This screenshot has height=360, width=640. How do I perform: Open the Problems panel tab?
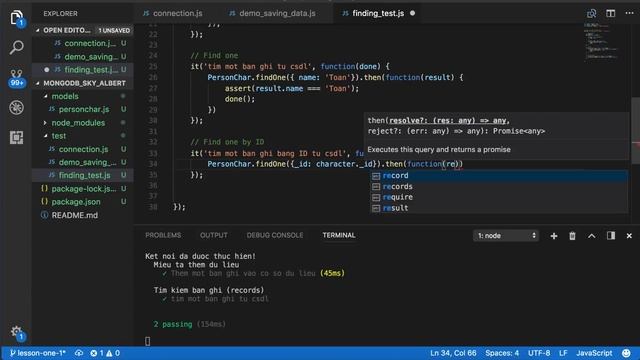tap(163, 236)
